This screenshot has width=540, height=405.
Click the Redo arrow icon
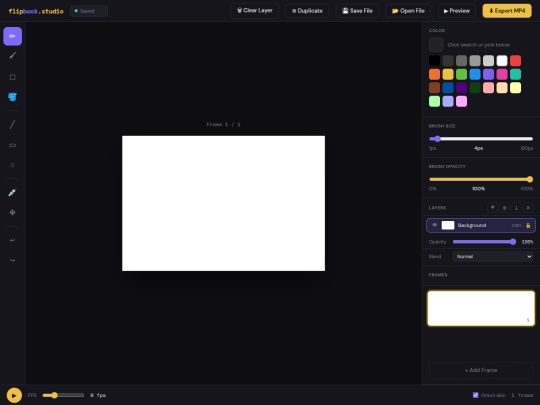(x=12, y=260)
